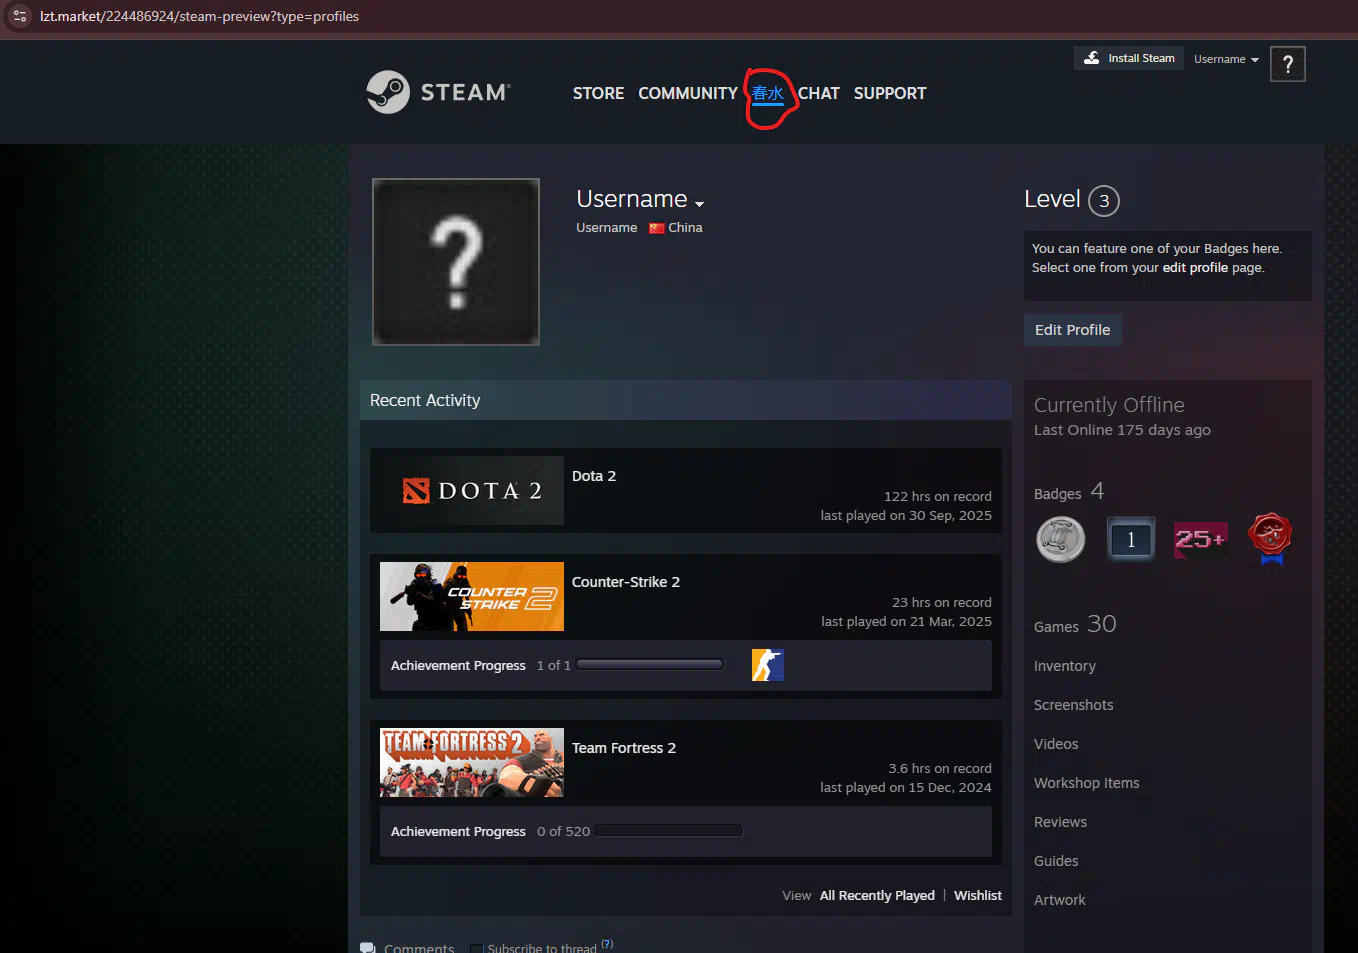Open the Dota 2 game banner

pyautogui.click(x=472, y=491)
